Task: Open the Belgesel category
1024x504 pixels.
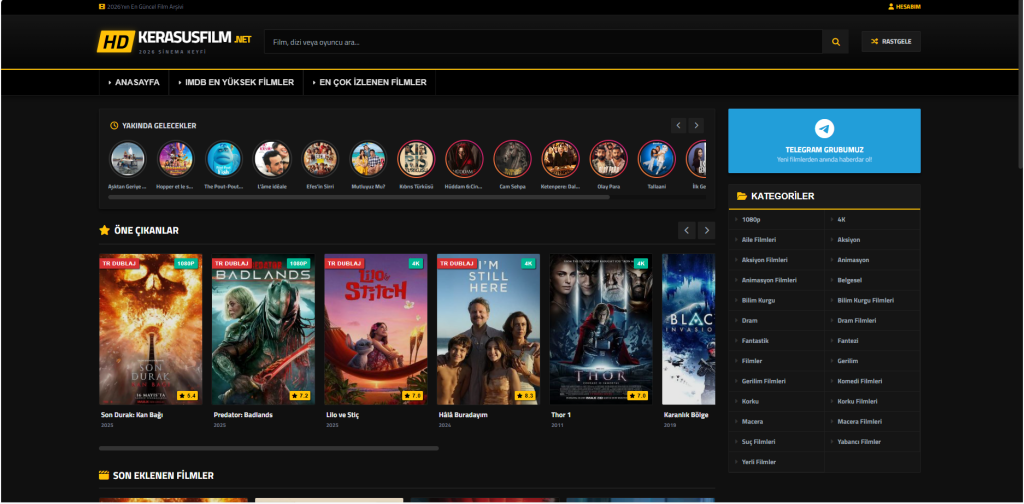Action: pos(850,280)
